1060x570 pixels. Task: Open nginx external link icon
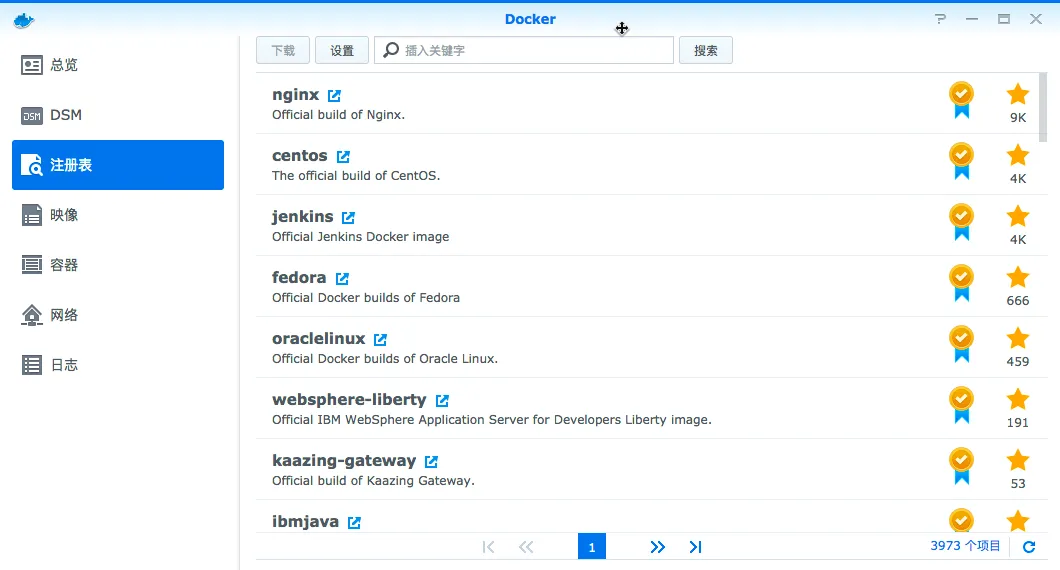[x=334, y=96]
